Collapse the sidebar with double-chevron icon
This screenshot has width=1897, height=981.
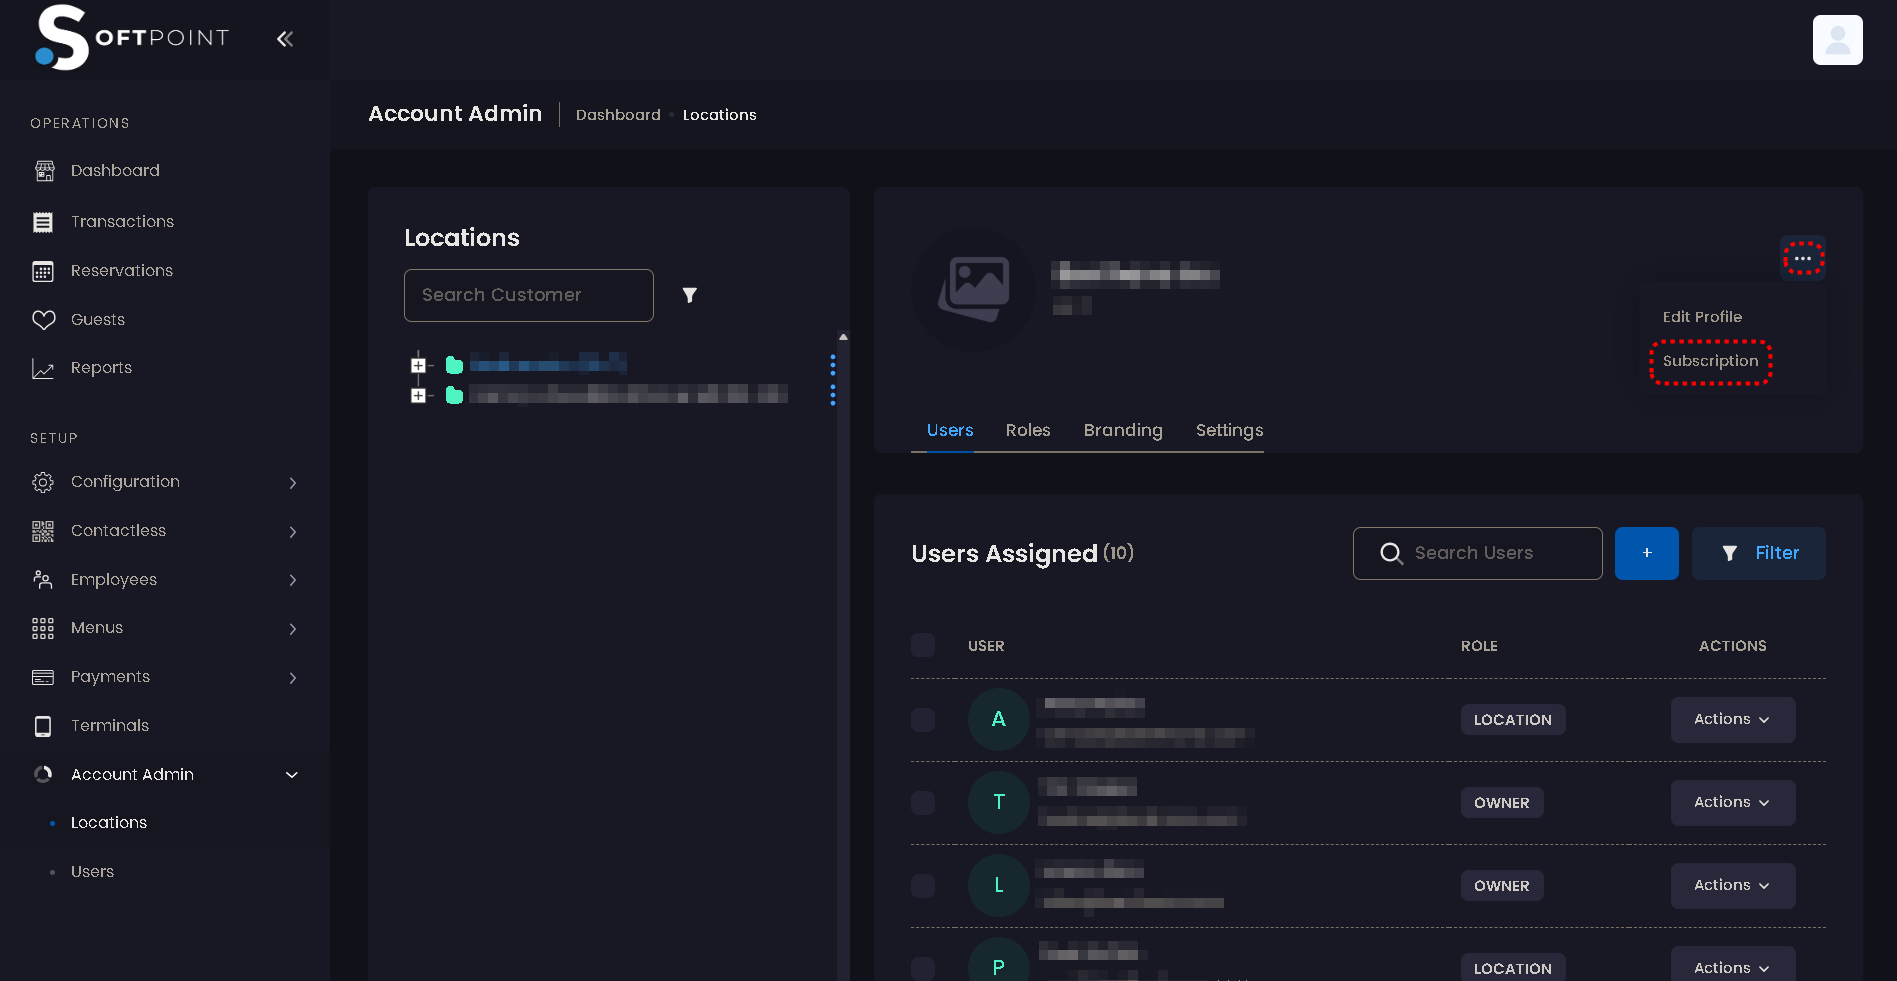[x=285, y=39]
